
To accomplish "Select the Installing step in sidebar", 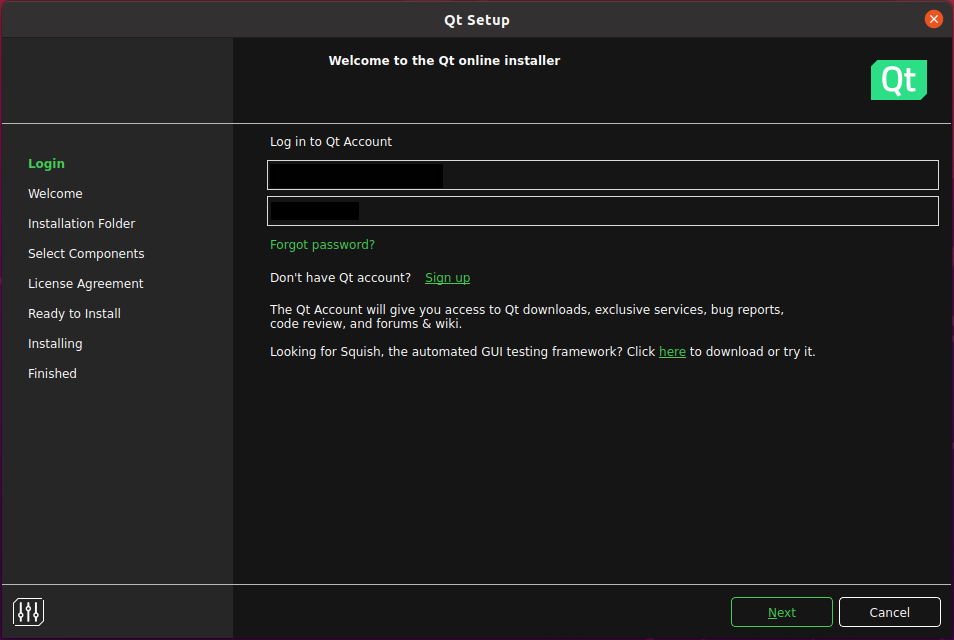I will (x=55, y=344).
